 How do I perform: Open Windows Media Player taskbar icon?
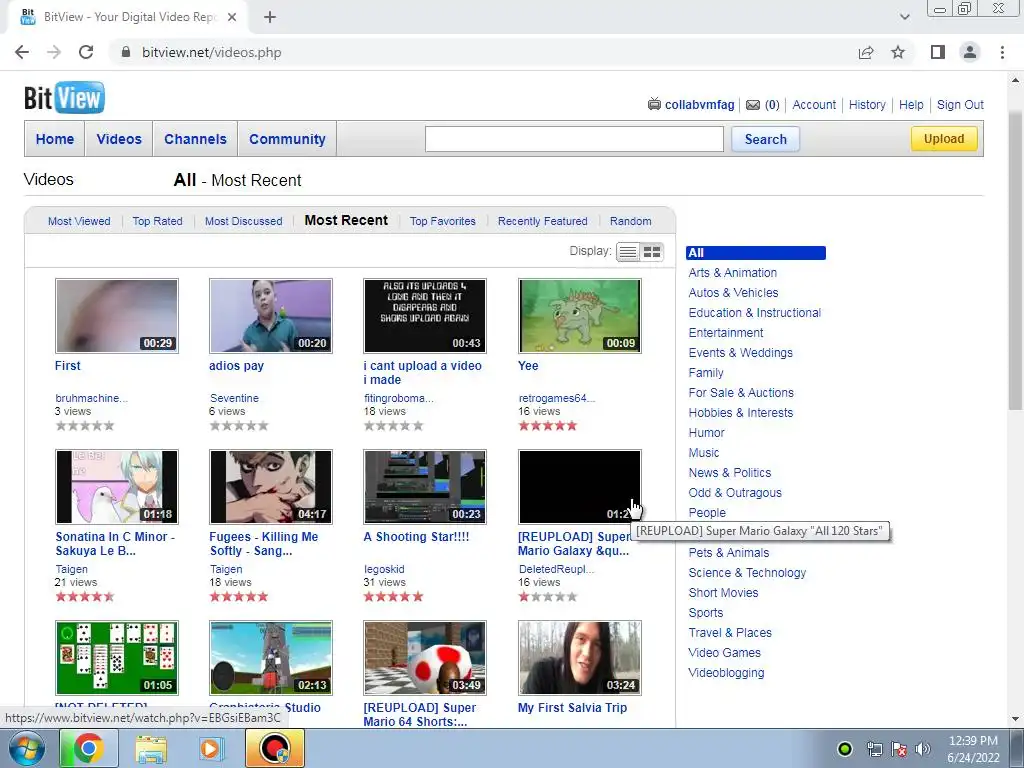tap(211, 748)
